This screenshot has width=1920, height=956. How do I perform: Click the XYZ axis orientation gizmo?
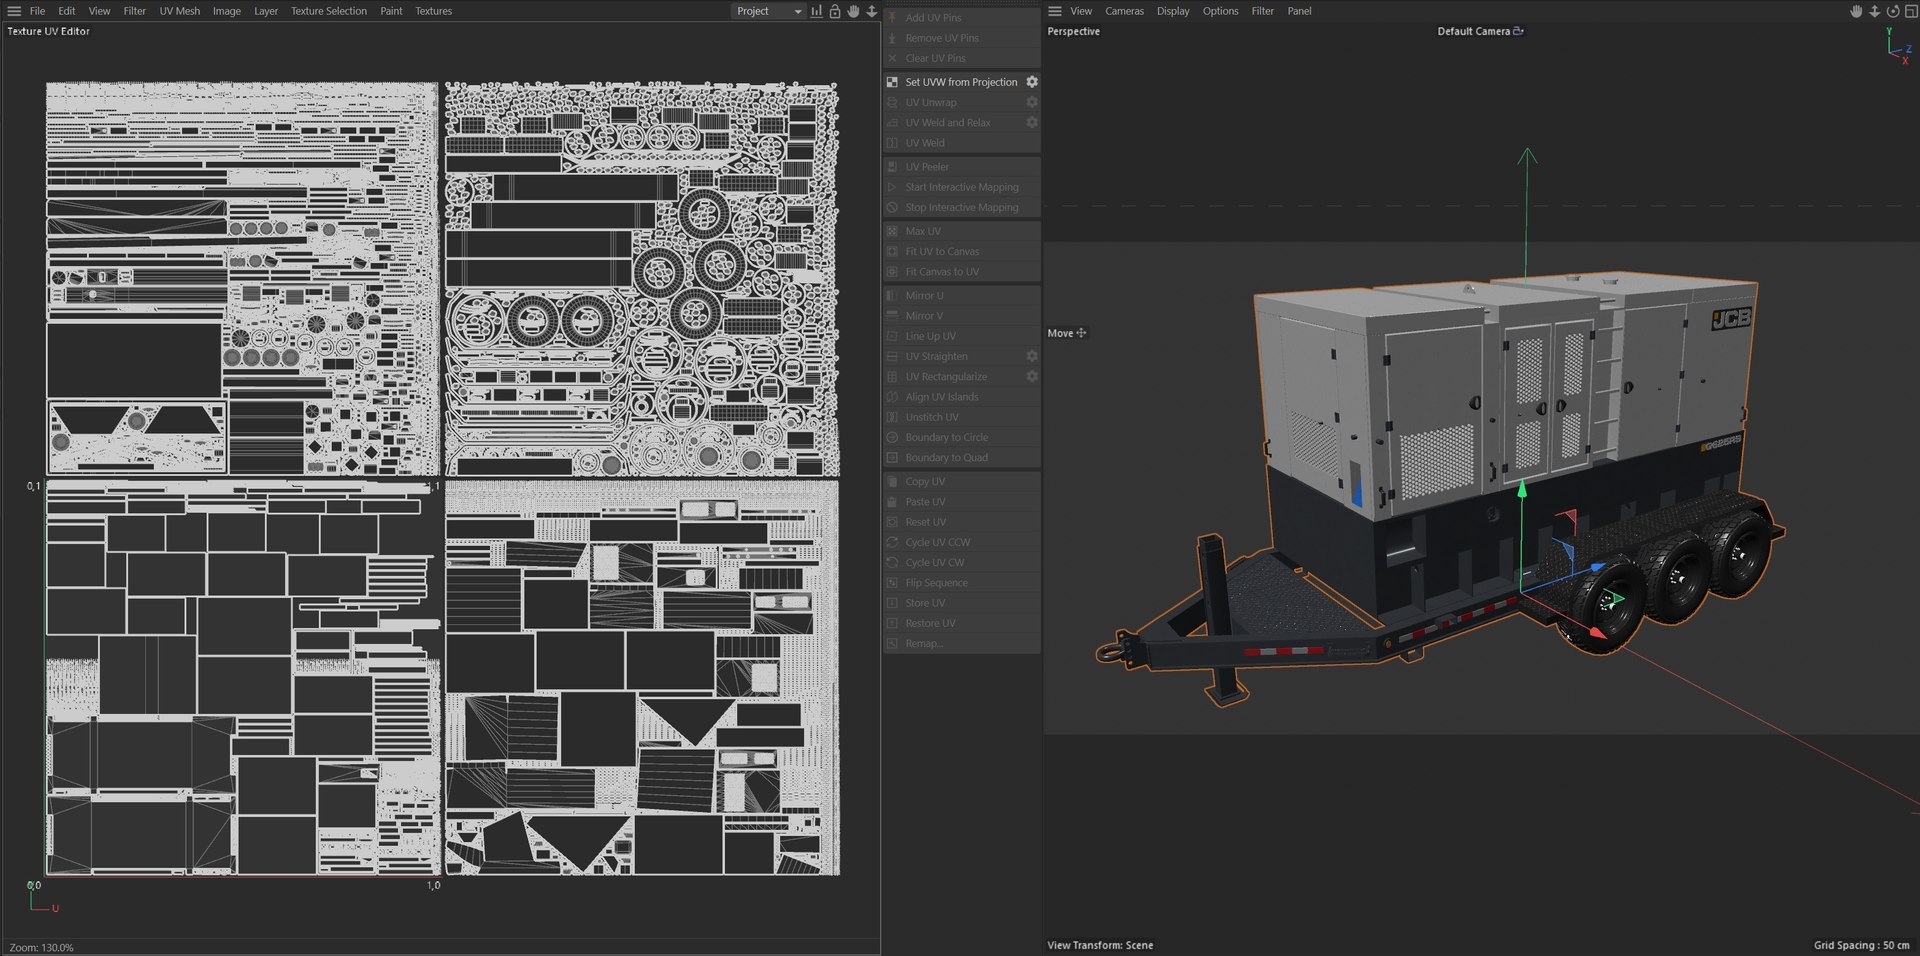1897,46
